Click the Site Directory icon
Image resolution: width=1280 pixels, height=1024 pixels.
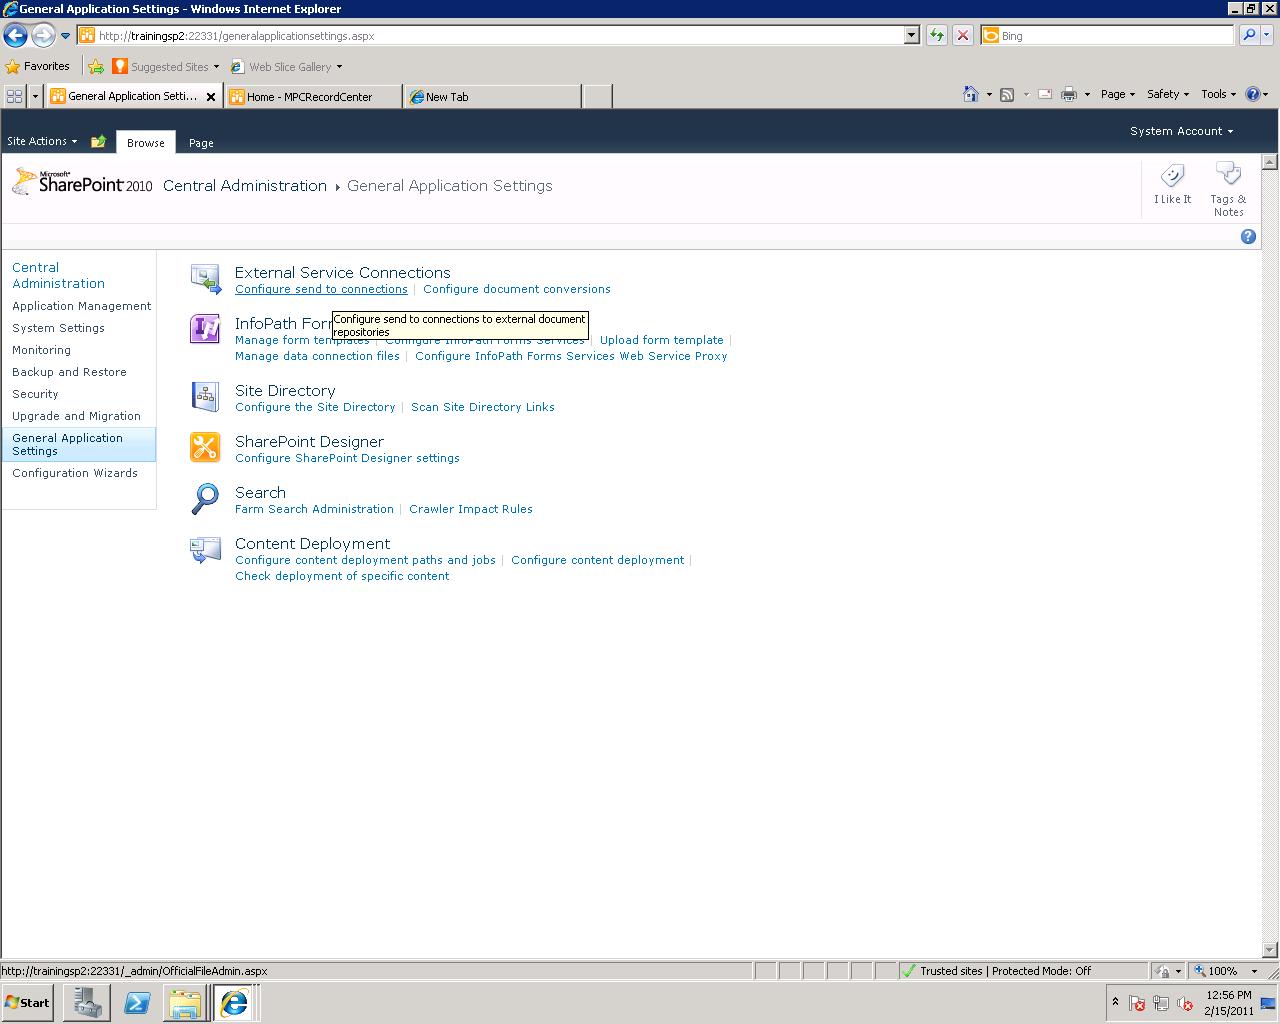205,397
